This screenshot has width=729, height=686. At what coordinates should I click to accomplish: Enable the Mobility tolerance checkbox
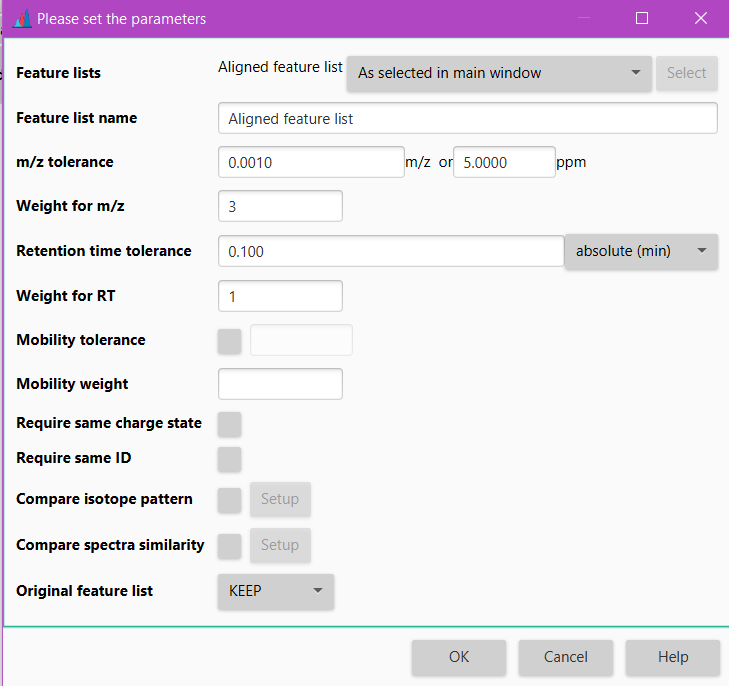pos(230,342)
